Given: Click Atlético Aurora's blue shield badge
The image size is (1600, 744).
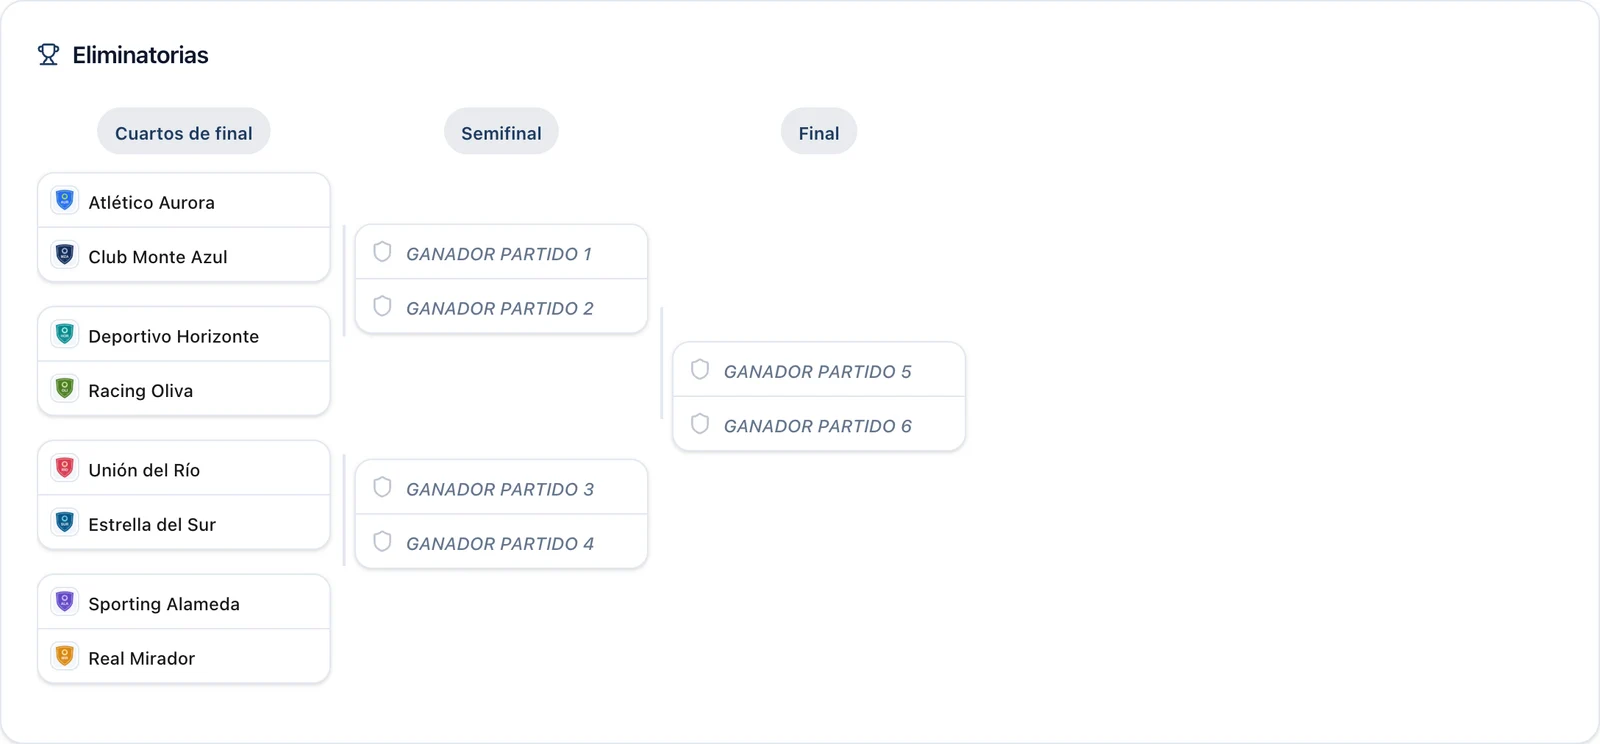Looking at the screenshot, I should (x=65, y=200).
